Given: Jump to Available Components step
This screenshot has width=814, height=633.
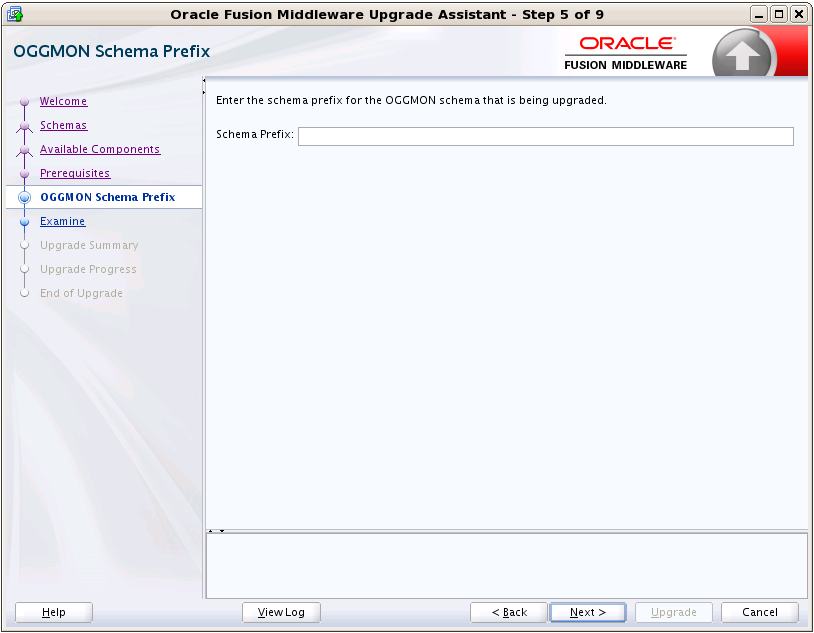Looking at the screenshot, I should point(100,149).
